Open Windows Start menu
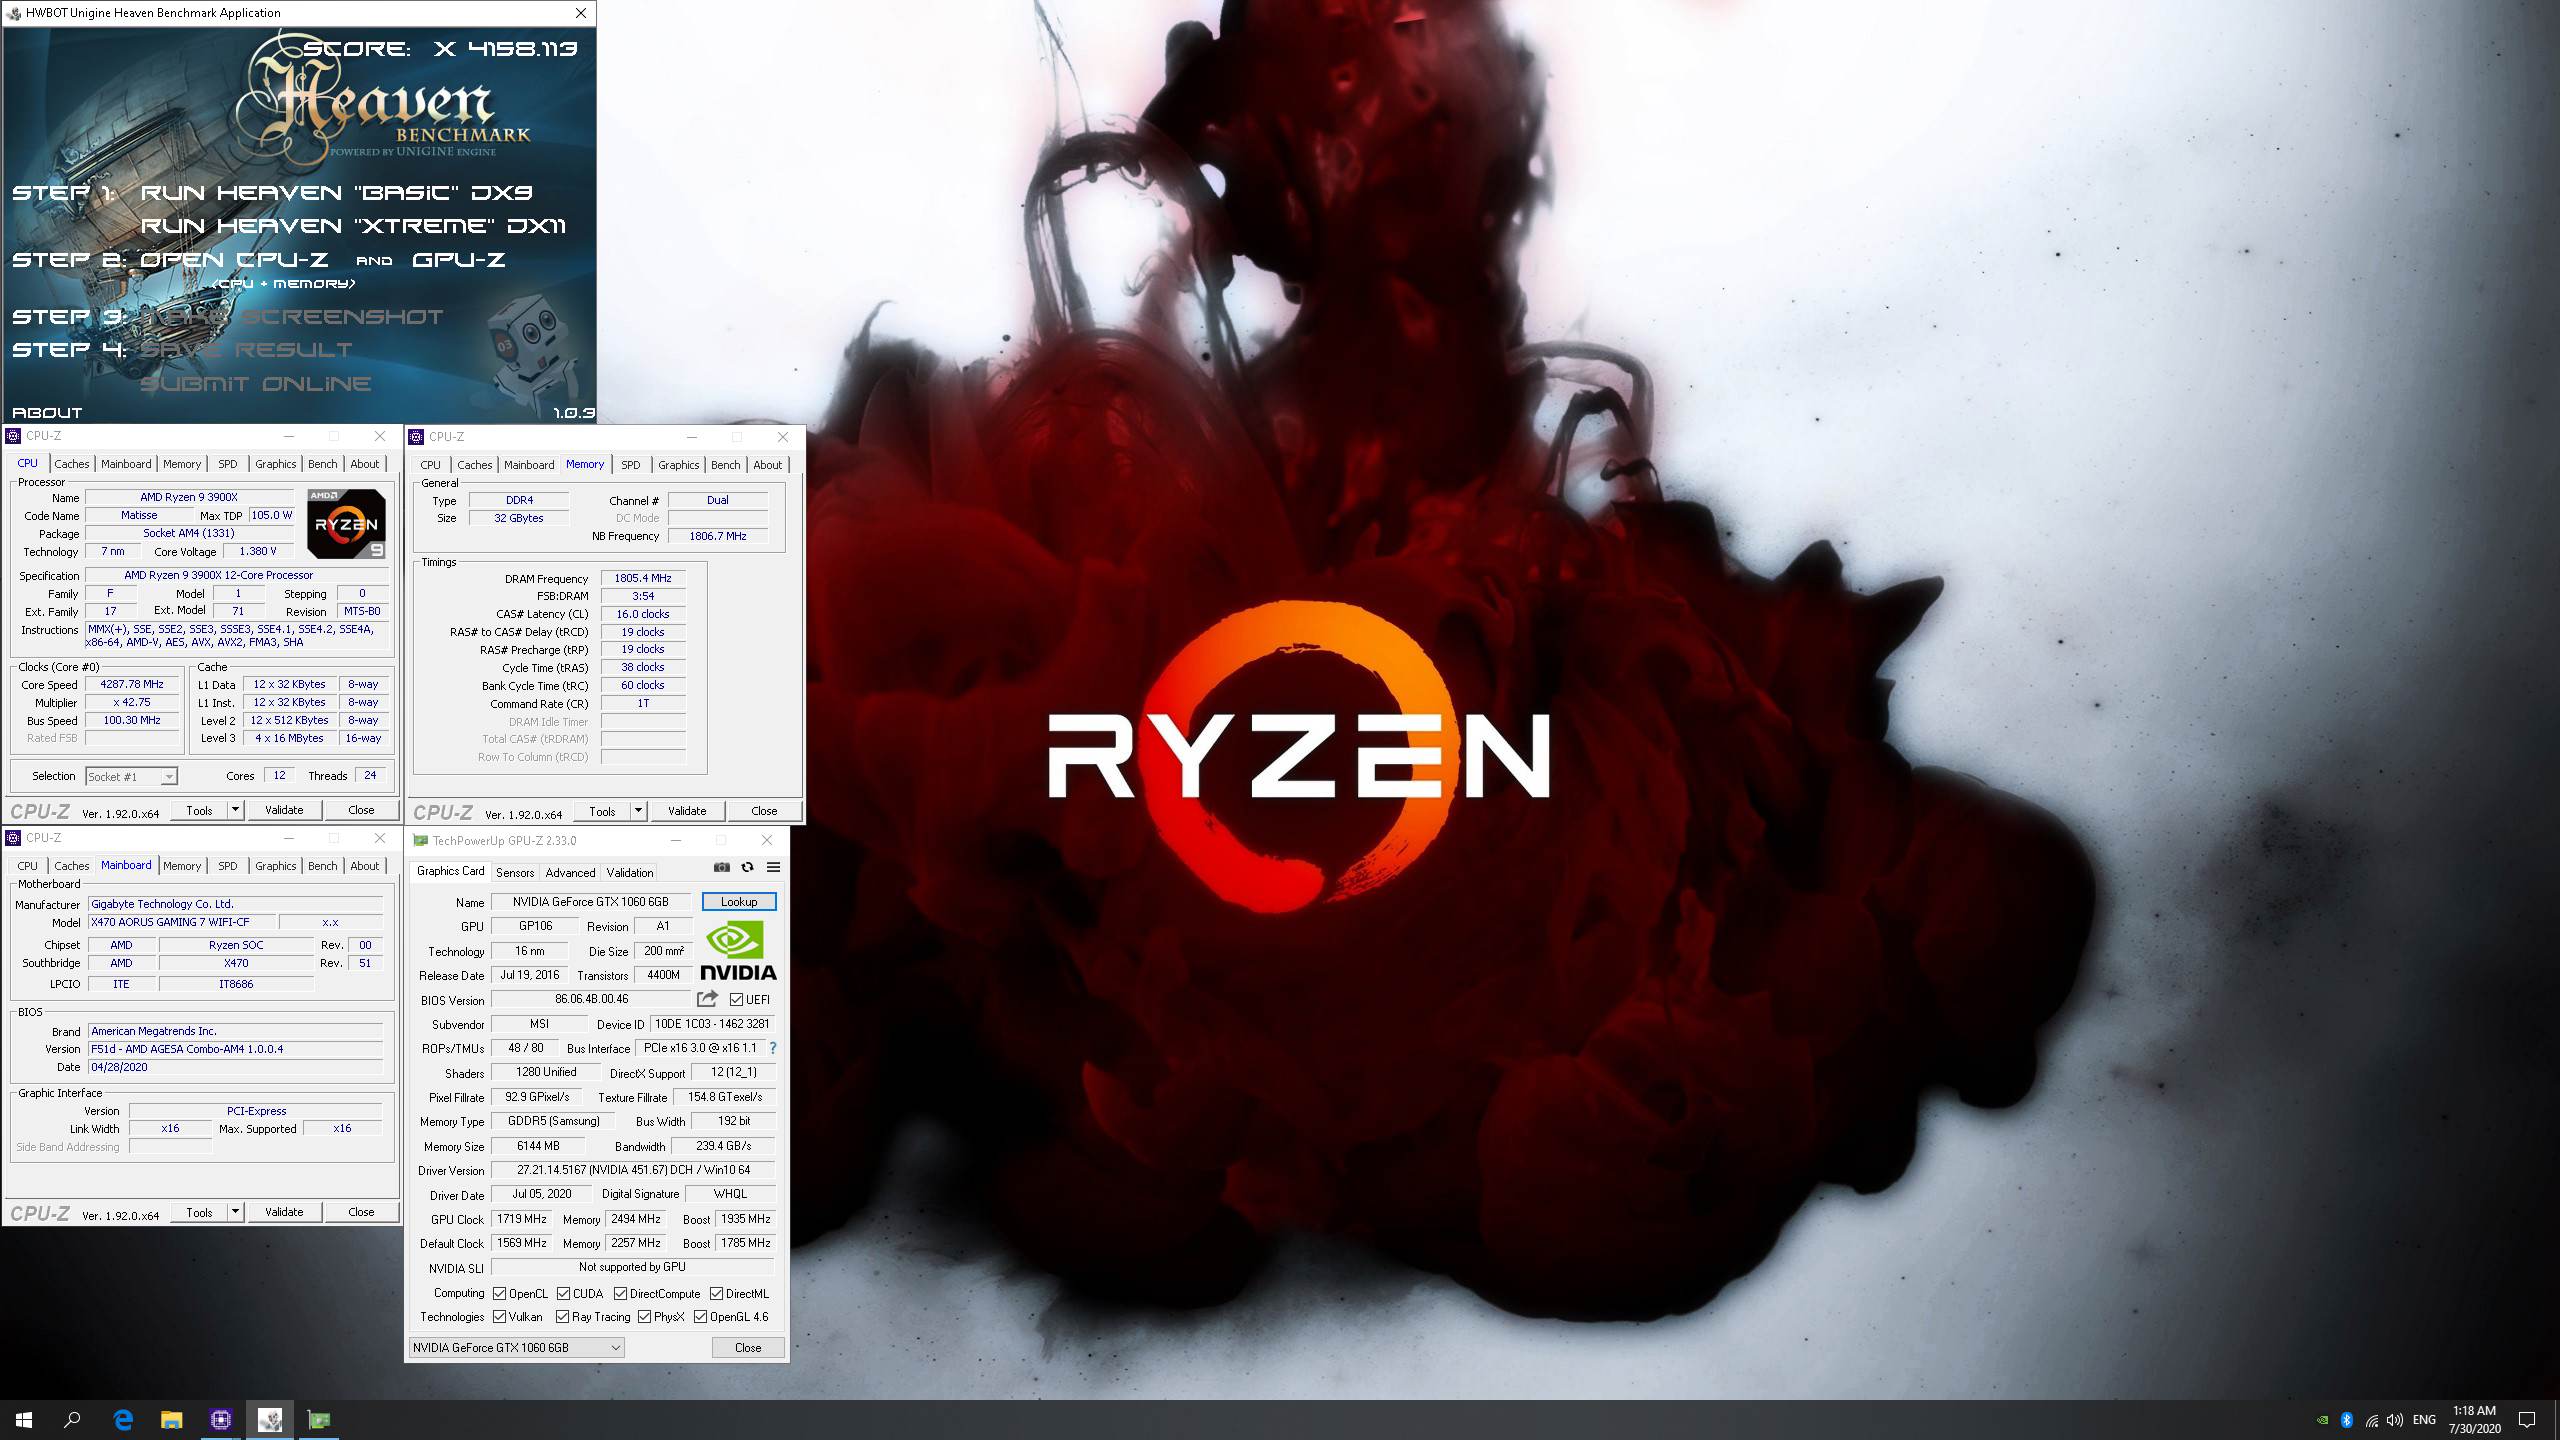 [24, 1419]
